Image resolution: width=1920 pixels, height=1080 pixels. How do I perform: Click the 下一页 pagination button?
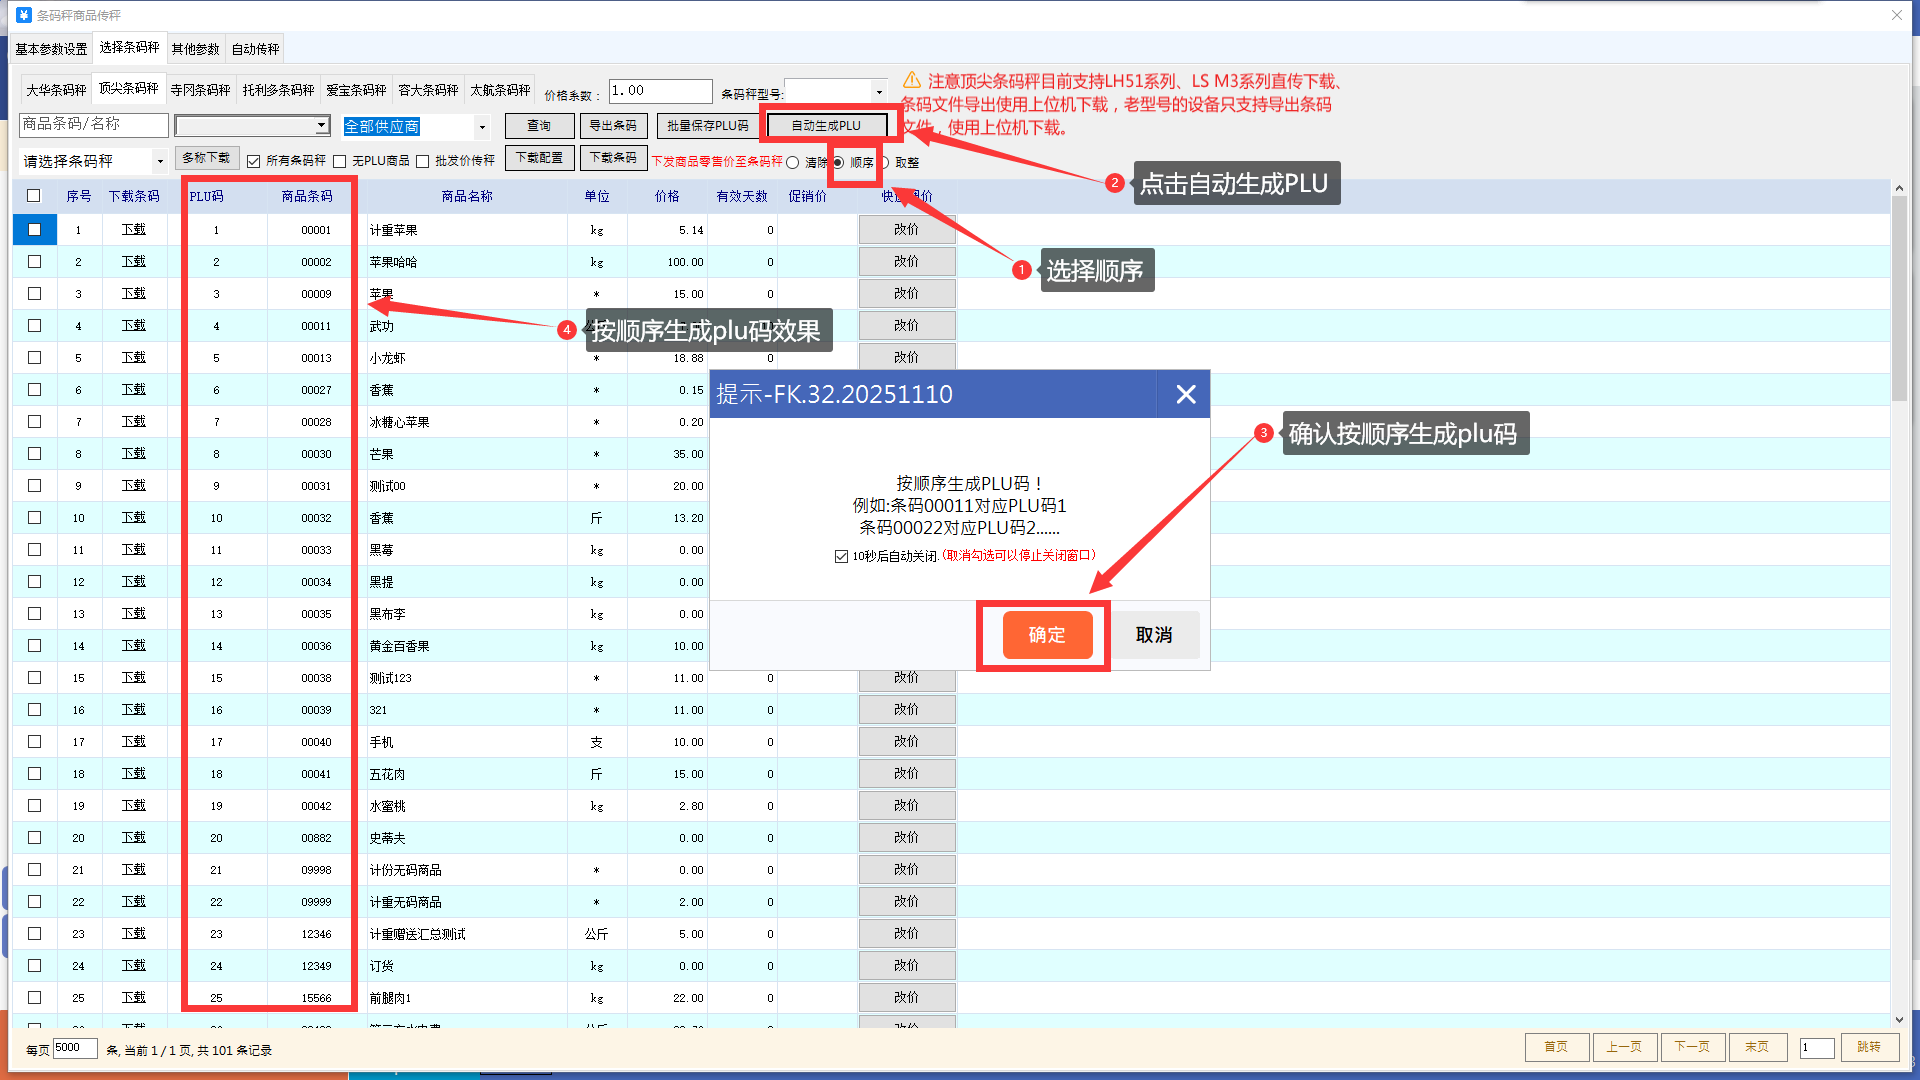1692,1047
